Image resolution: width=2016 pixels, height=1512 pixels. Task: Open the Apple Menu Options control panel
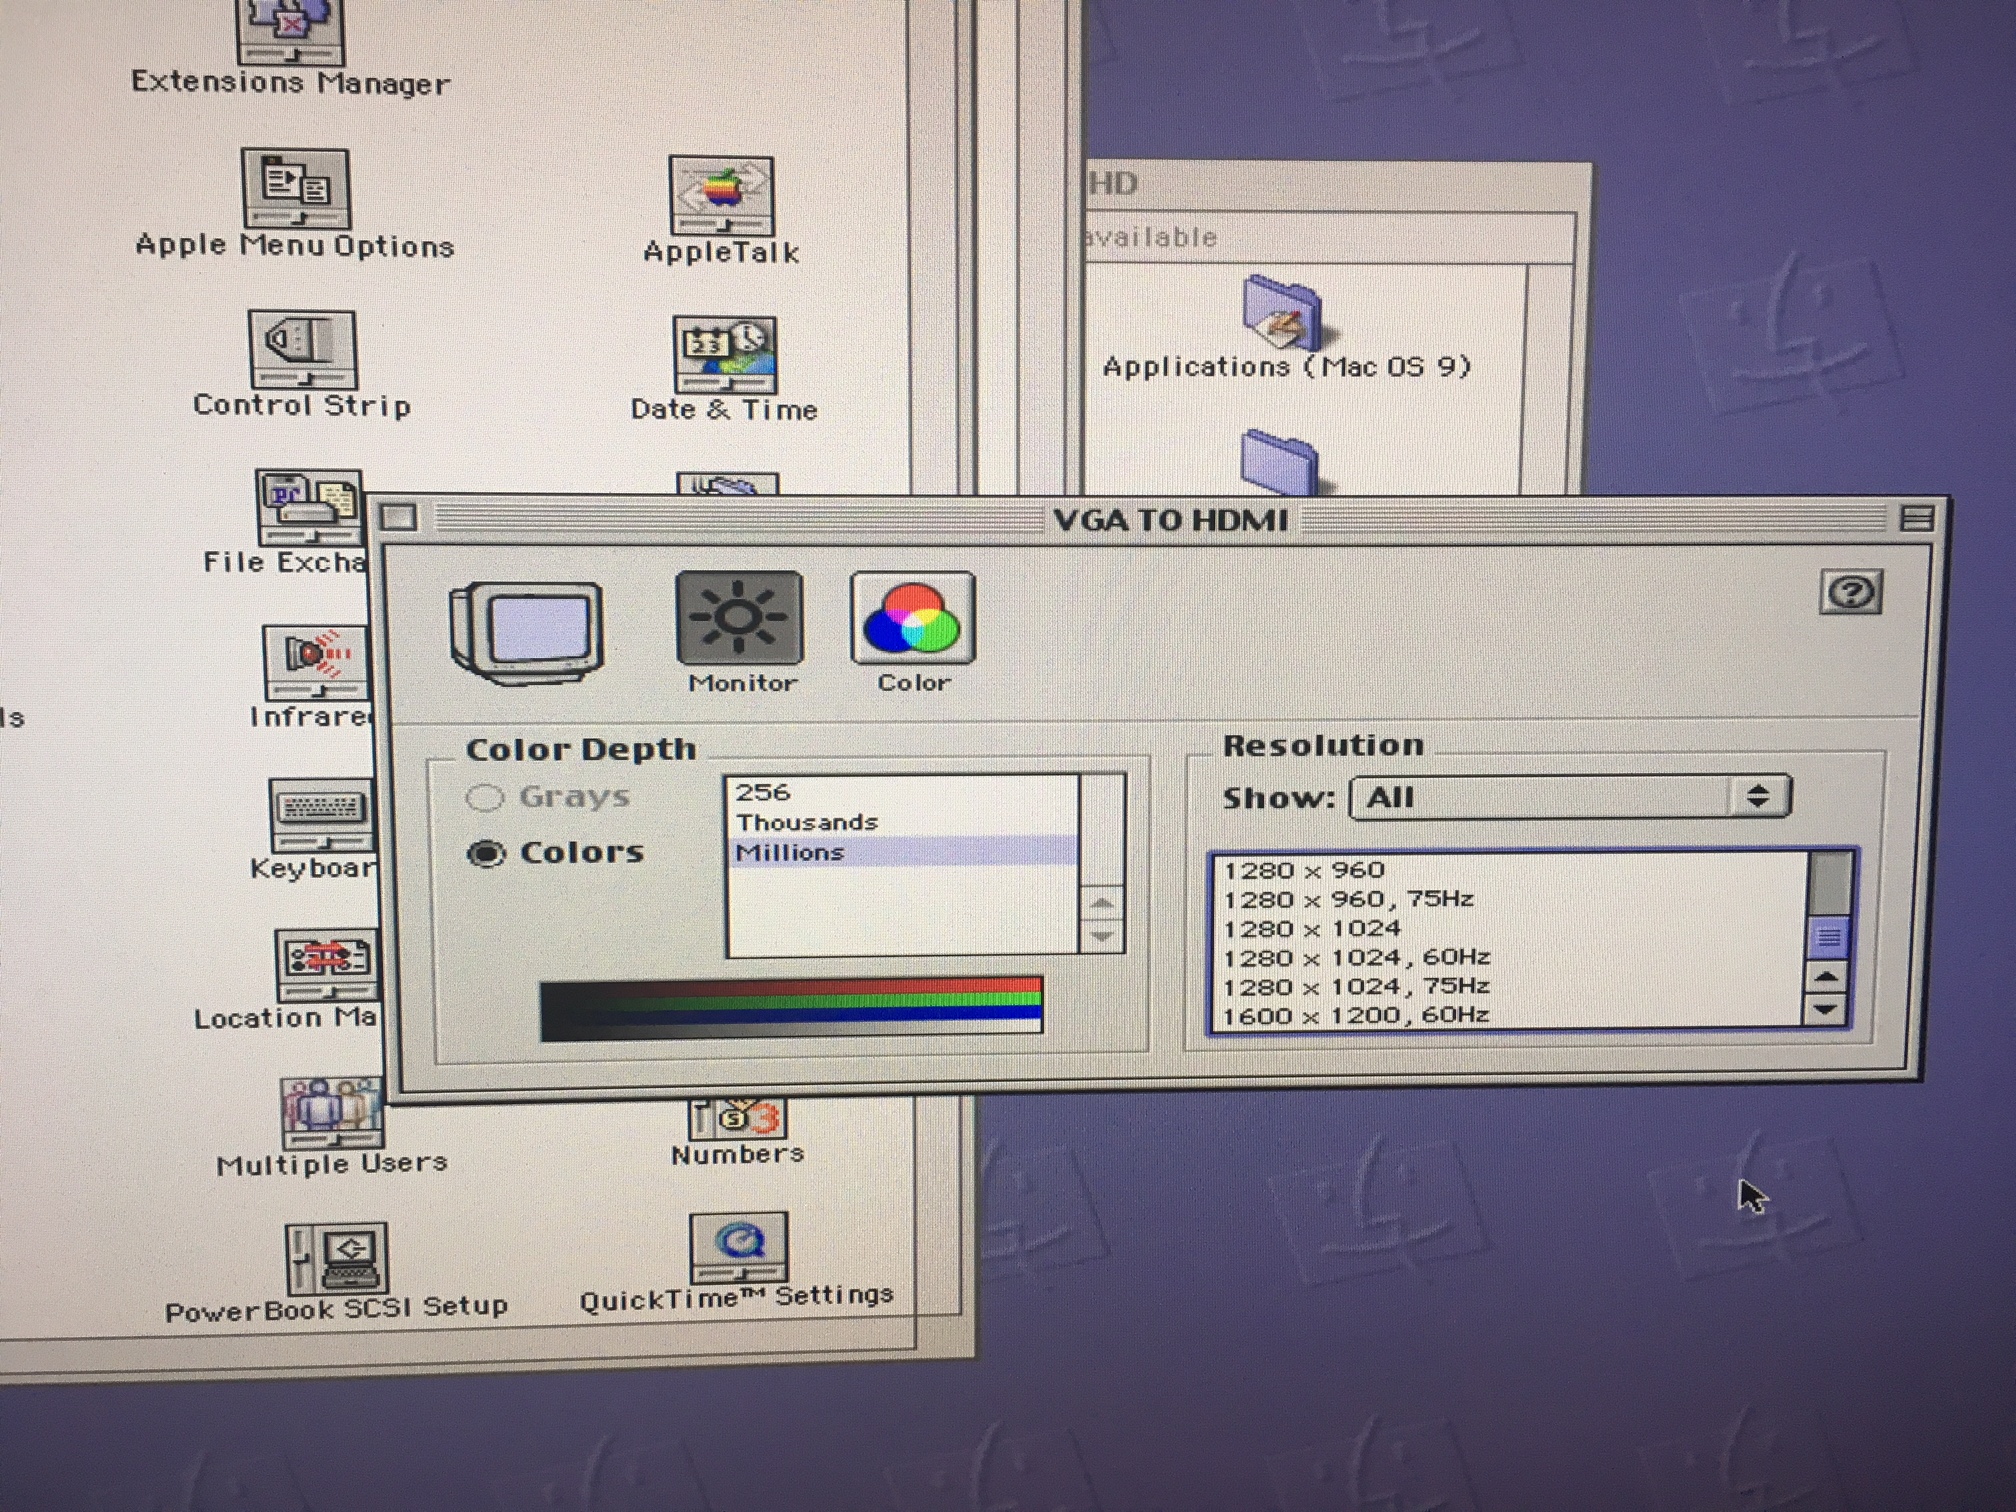[x=296, y=189]
